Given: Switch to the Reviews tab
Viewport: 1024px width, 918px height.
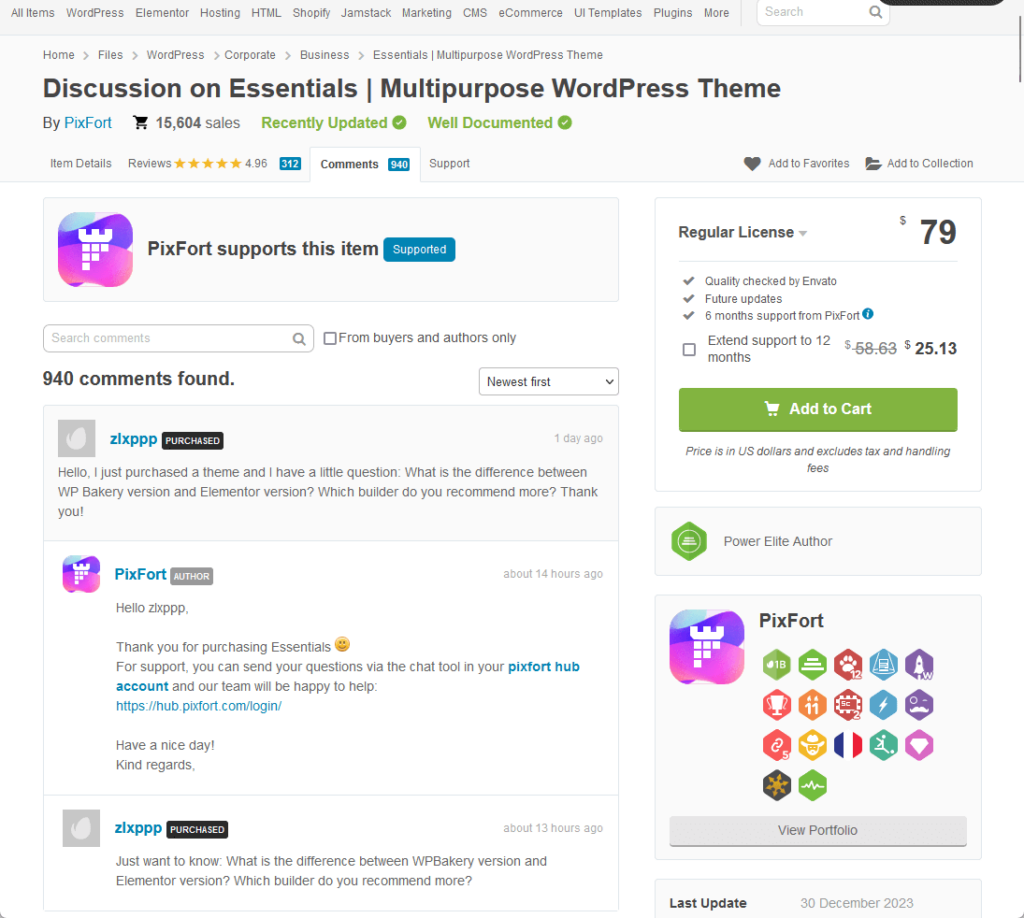Looking at the screenshot, I should click(214, 164).
